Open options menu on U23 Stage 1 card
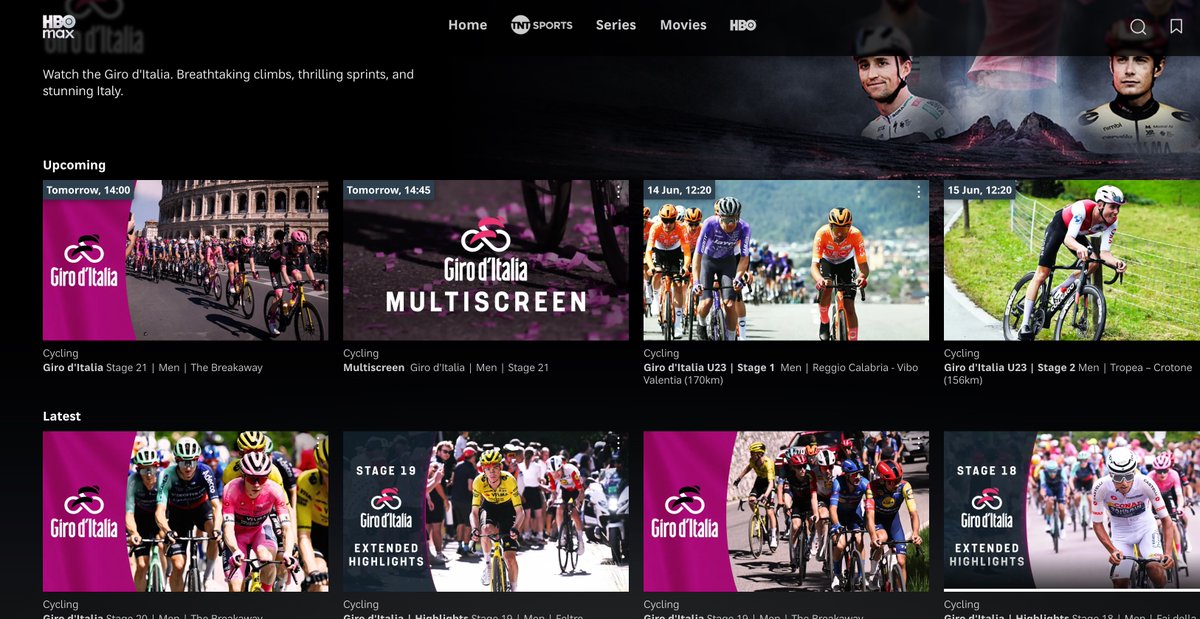1200x619 pixels. tap(919, 191)
